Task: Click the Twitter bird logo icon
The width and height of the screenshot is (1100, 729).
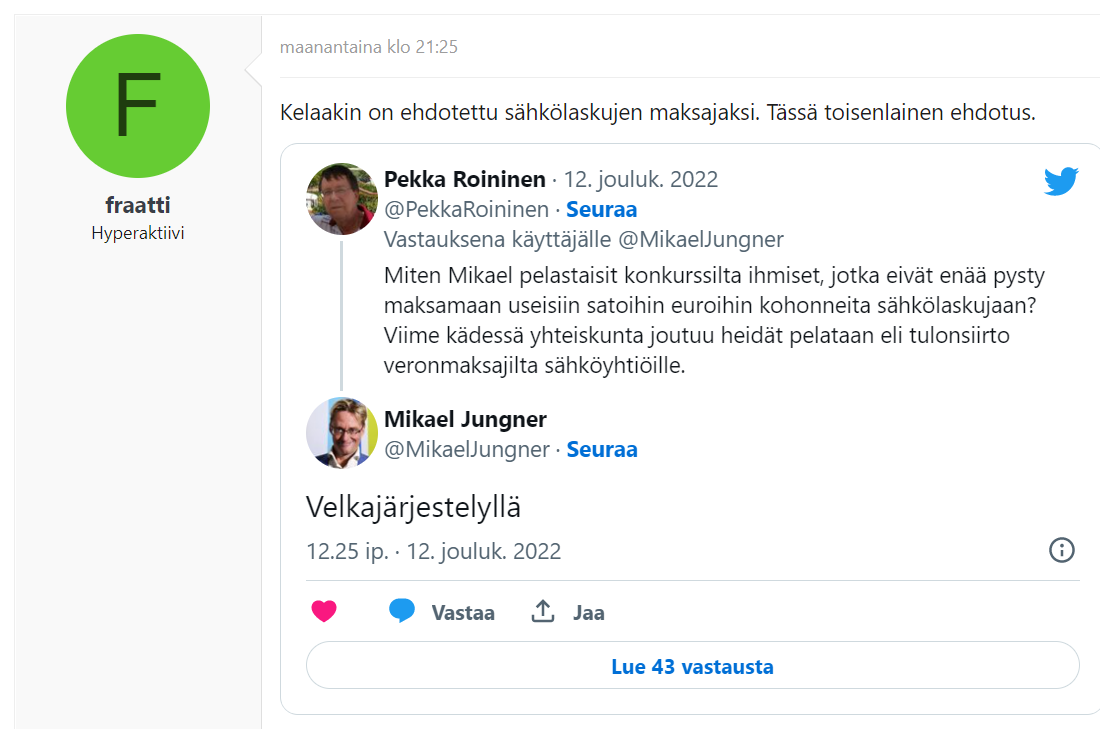Action: click(x=1061, y=181)
